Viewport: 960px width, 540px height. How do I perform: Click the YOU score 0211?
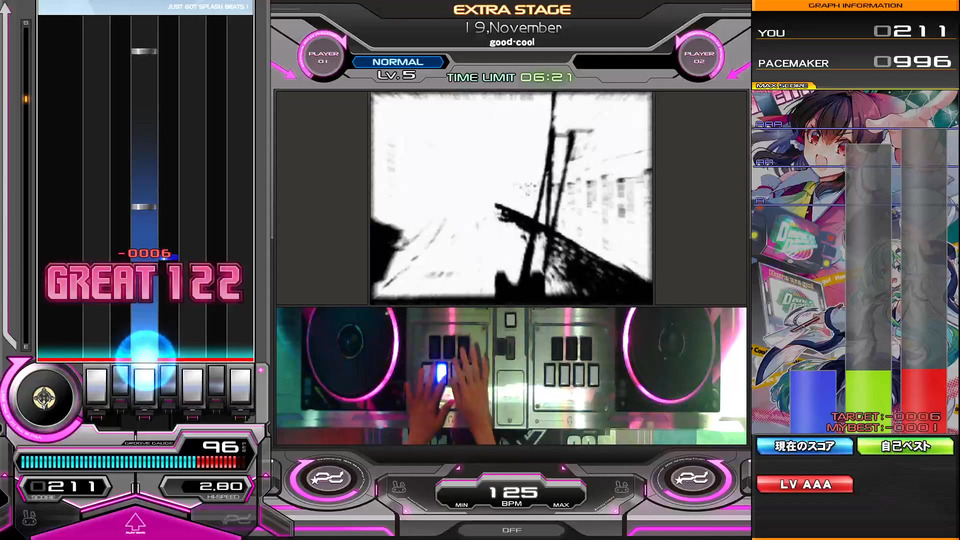click(x=911, y=31)
